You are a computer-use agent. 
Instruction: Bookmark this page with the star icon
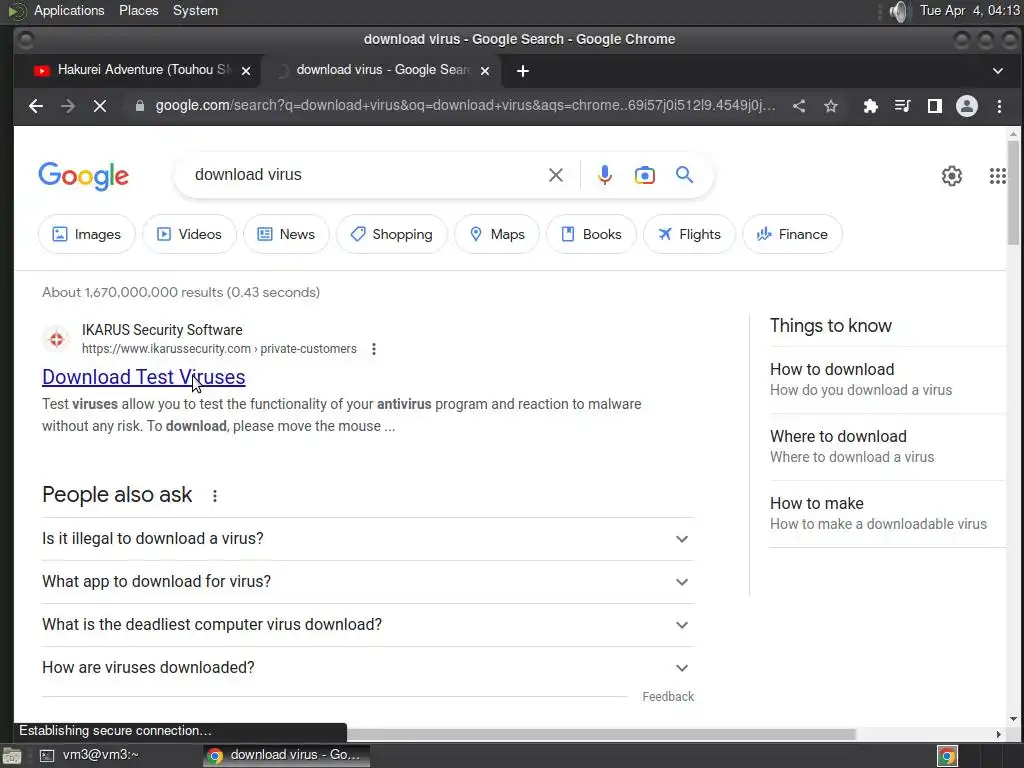[831, 106]
